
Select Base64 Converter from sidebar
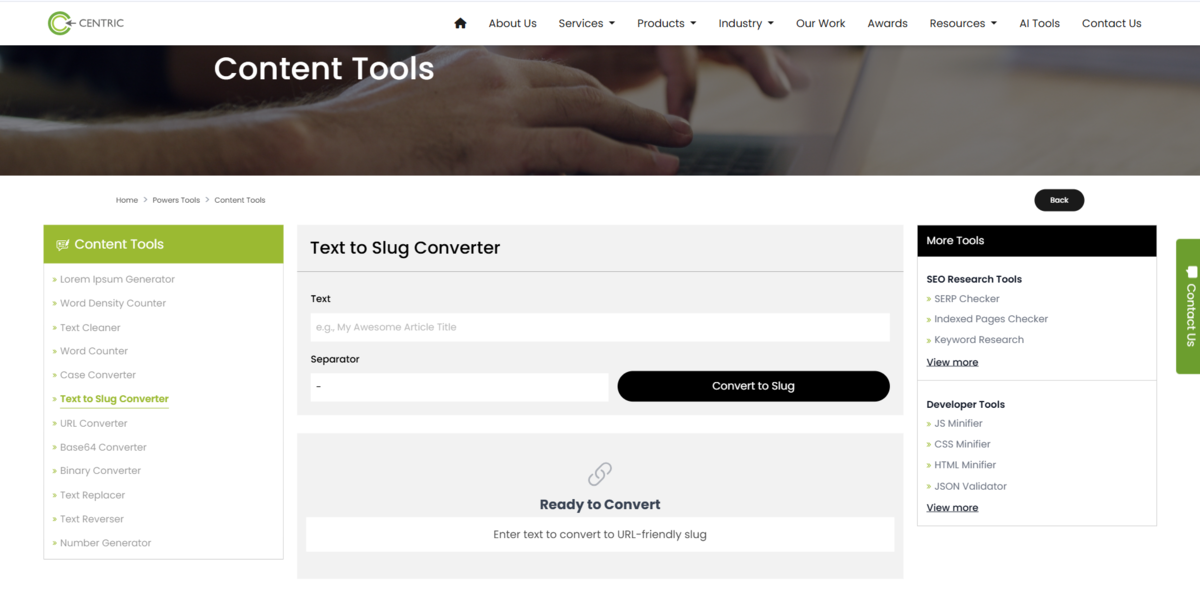tap(103, 447)
